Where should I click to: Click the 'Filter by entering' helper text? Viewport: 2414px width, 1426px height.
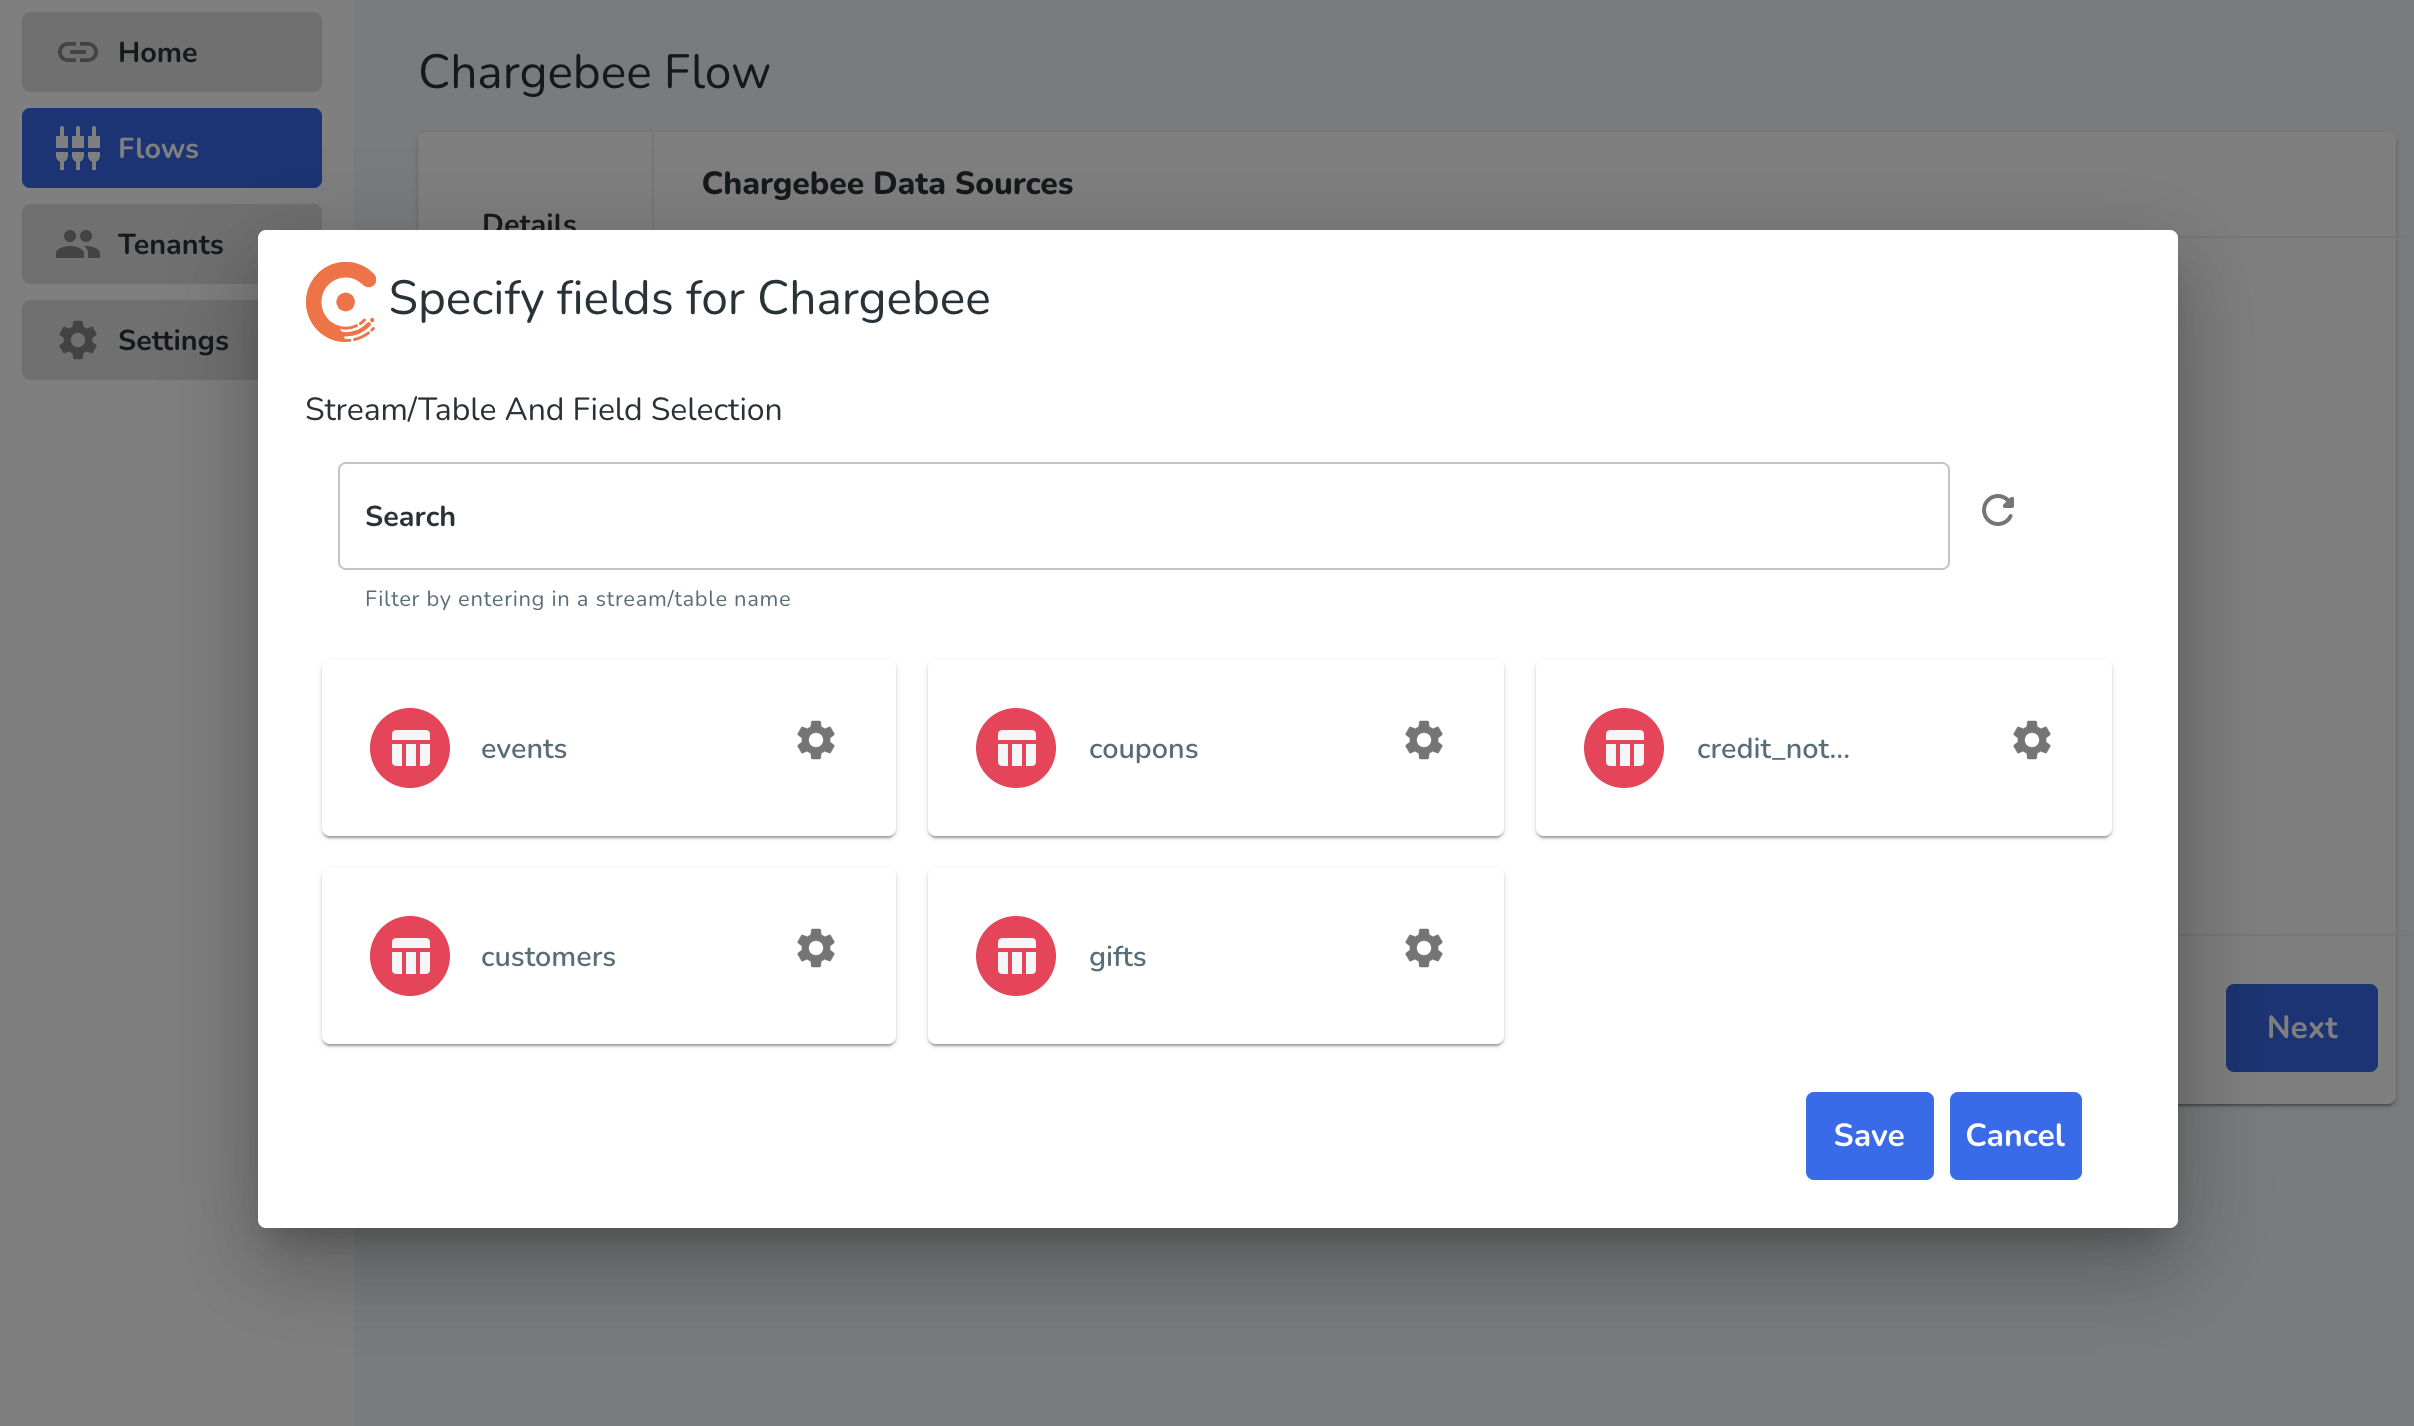tap(578, 599)
